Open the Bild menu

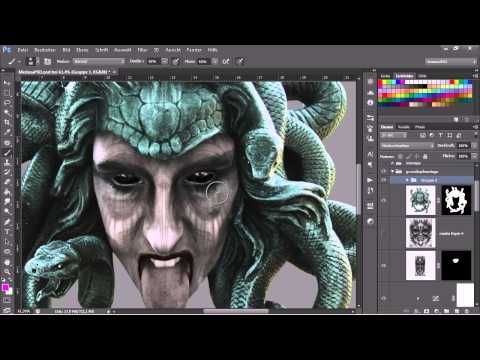click(x=66, y=50)
